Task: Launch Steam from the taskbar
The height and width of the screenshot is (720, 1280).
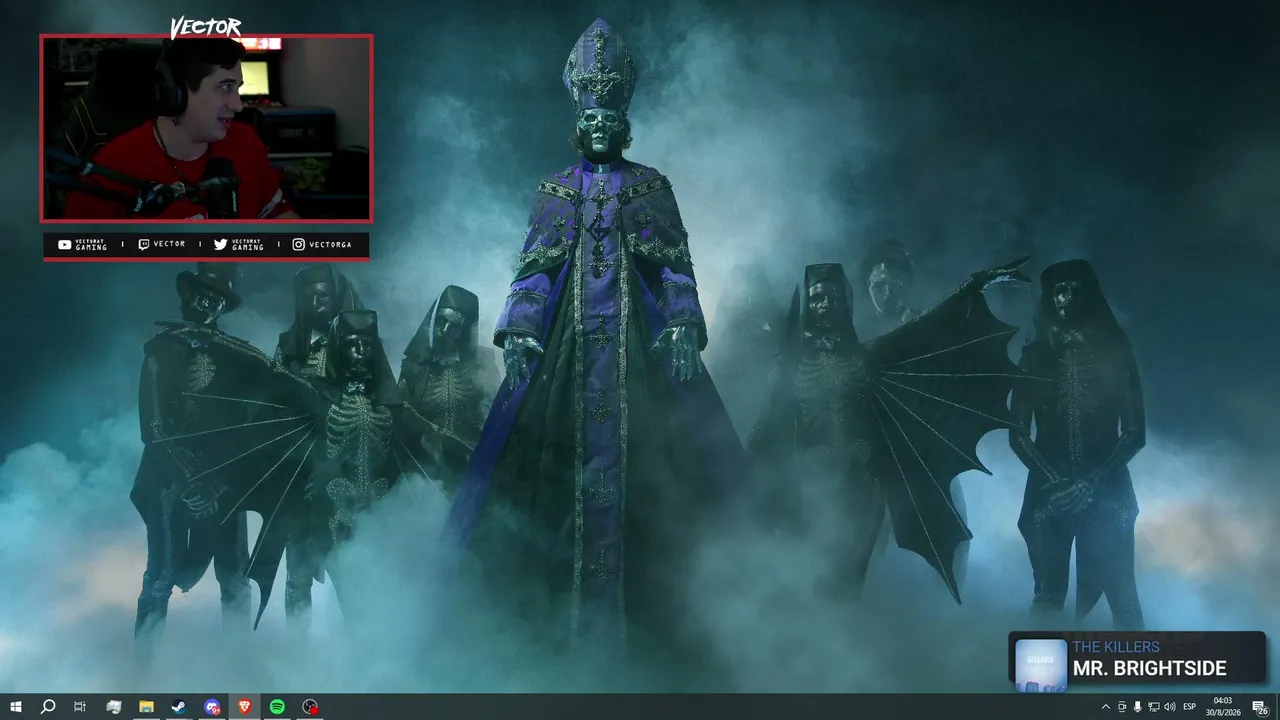Action: tap(179, 707)
